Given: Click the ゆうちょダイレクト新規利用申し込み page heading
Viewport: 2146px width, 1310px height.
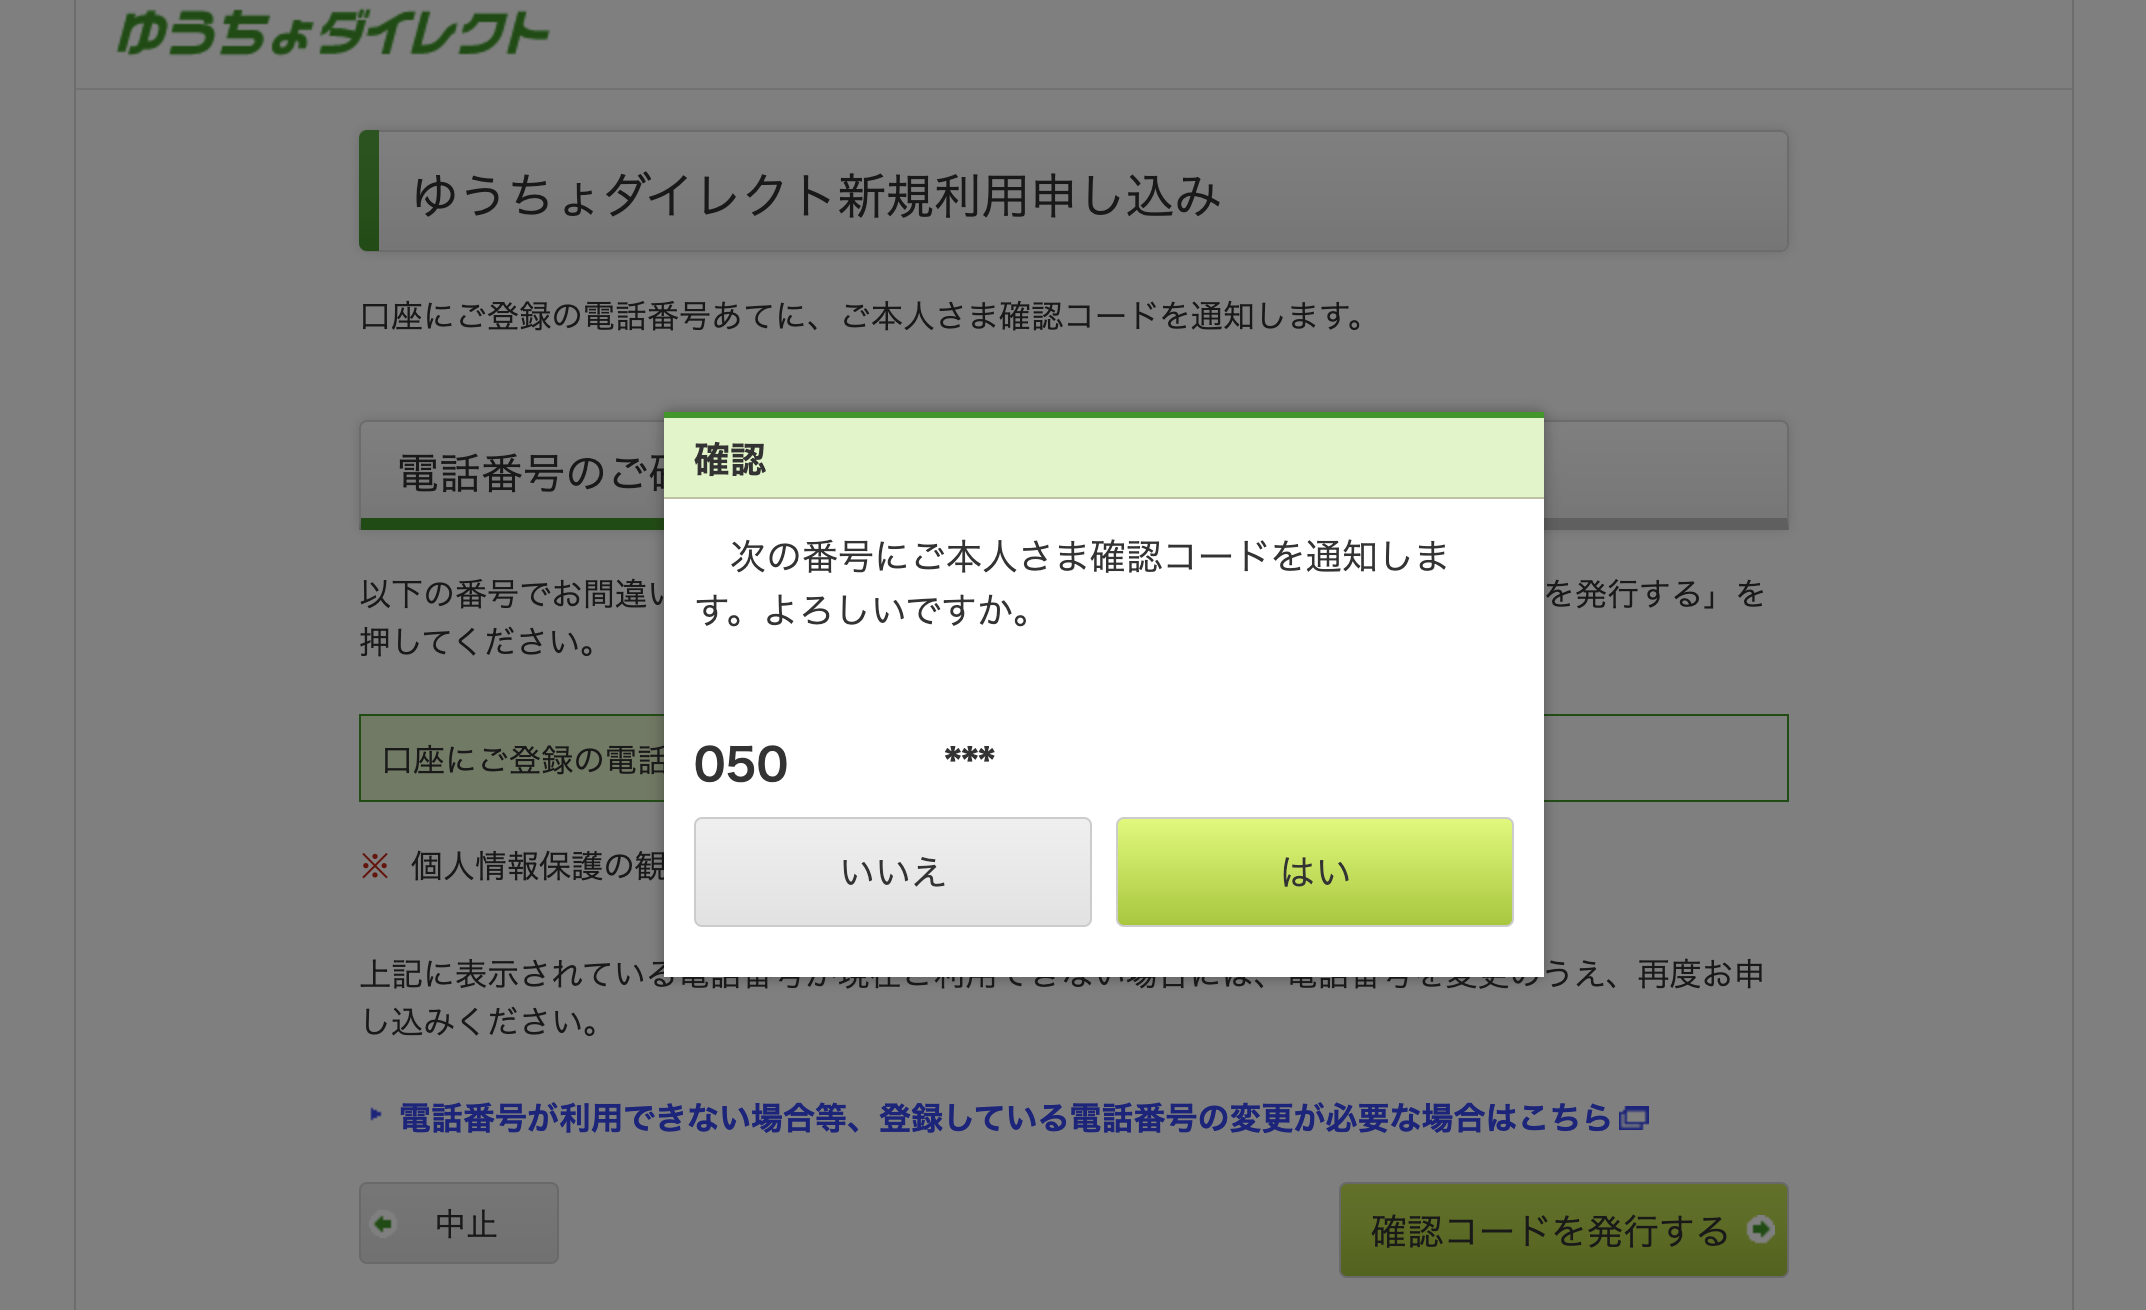Looking at the screenshot, I should point(816,194).
